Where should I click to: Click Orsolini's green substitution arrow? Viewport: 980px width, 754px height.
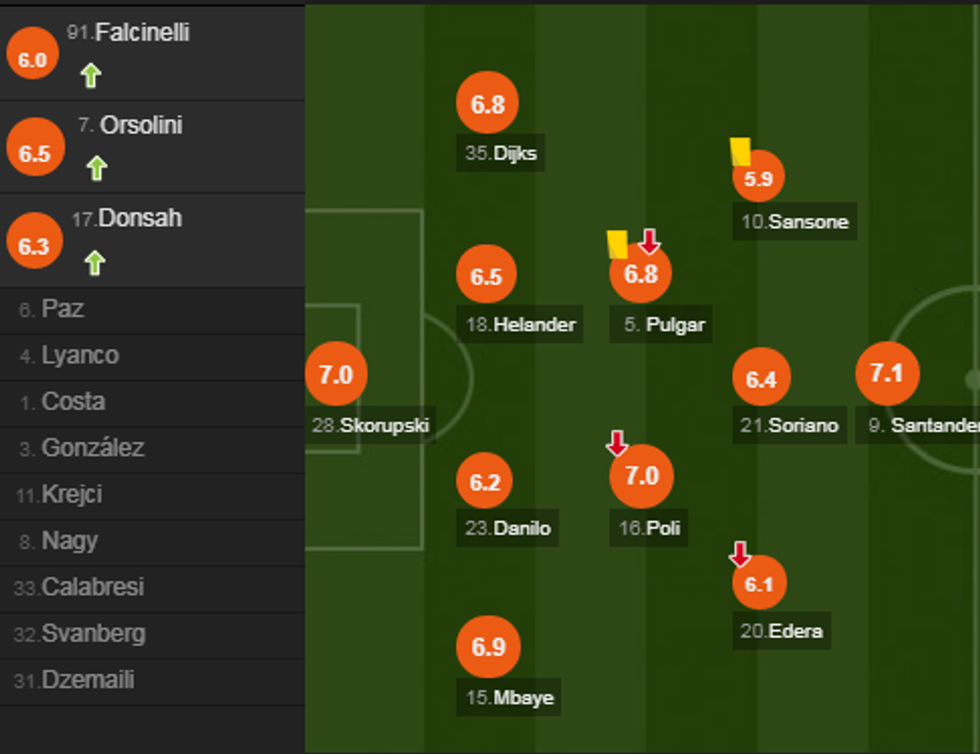(x=96, y=168)
